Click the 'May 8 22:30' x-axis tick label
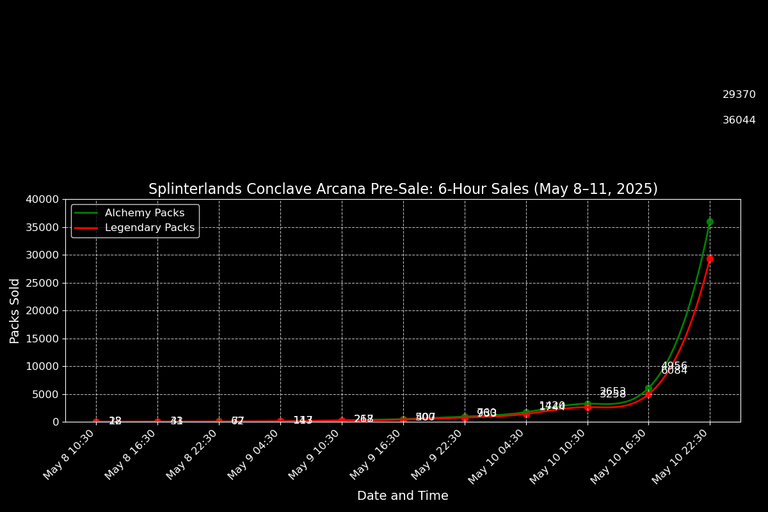Image resolution: width=768 pixels, height=512 pixels. click(192, 455)
